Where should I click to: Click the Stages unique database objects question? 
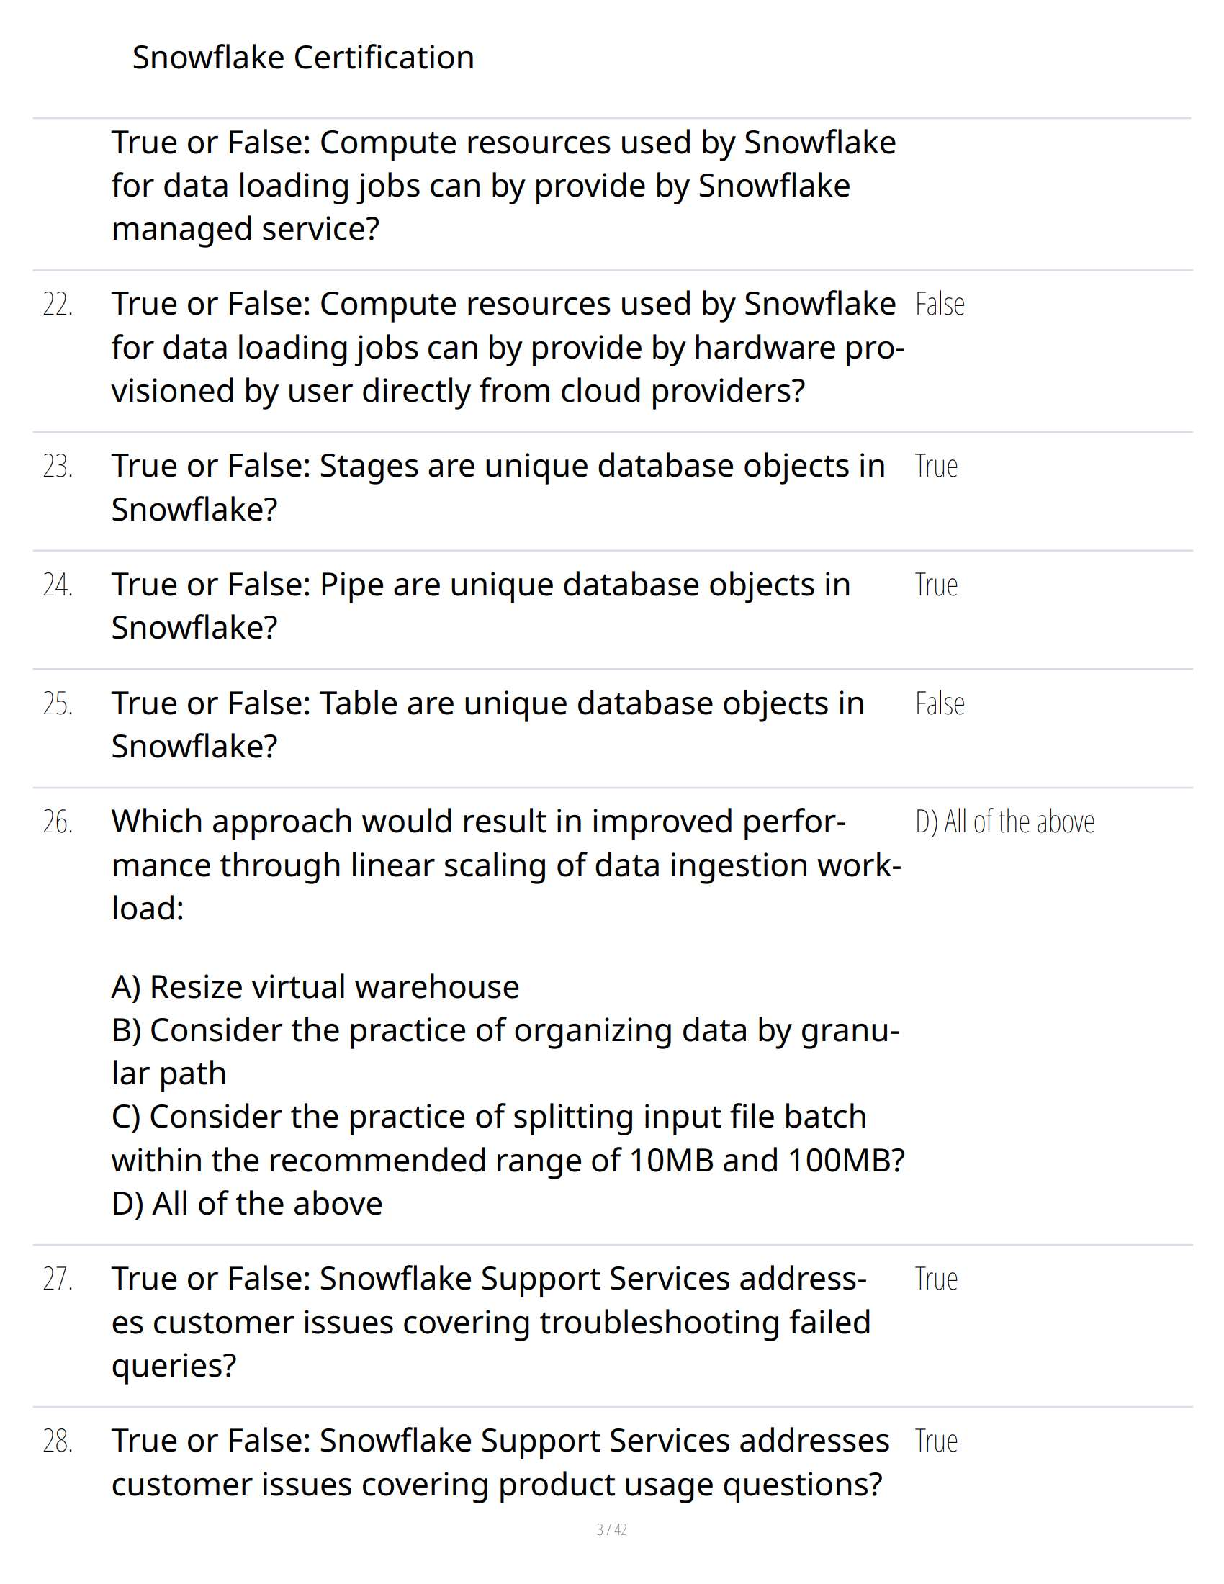click(498, 487)
